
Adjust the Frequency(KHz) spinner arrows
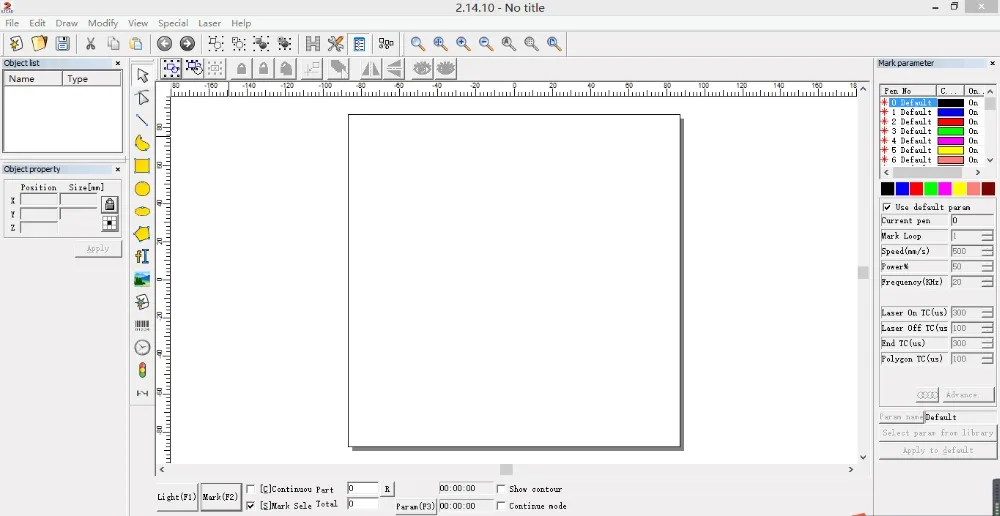point(987,282)
